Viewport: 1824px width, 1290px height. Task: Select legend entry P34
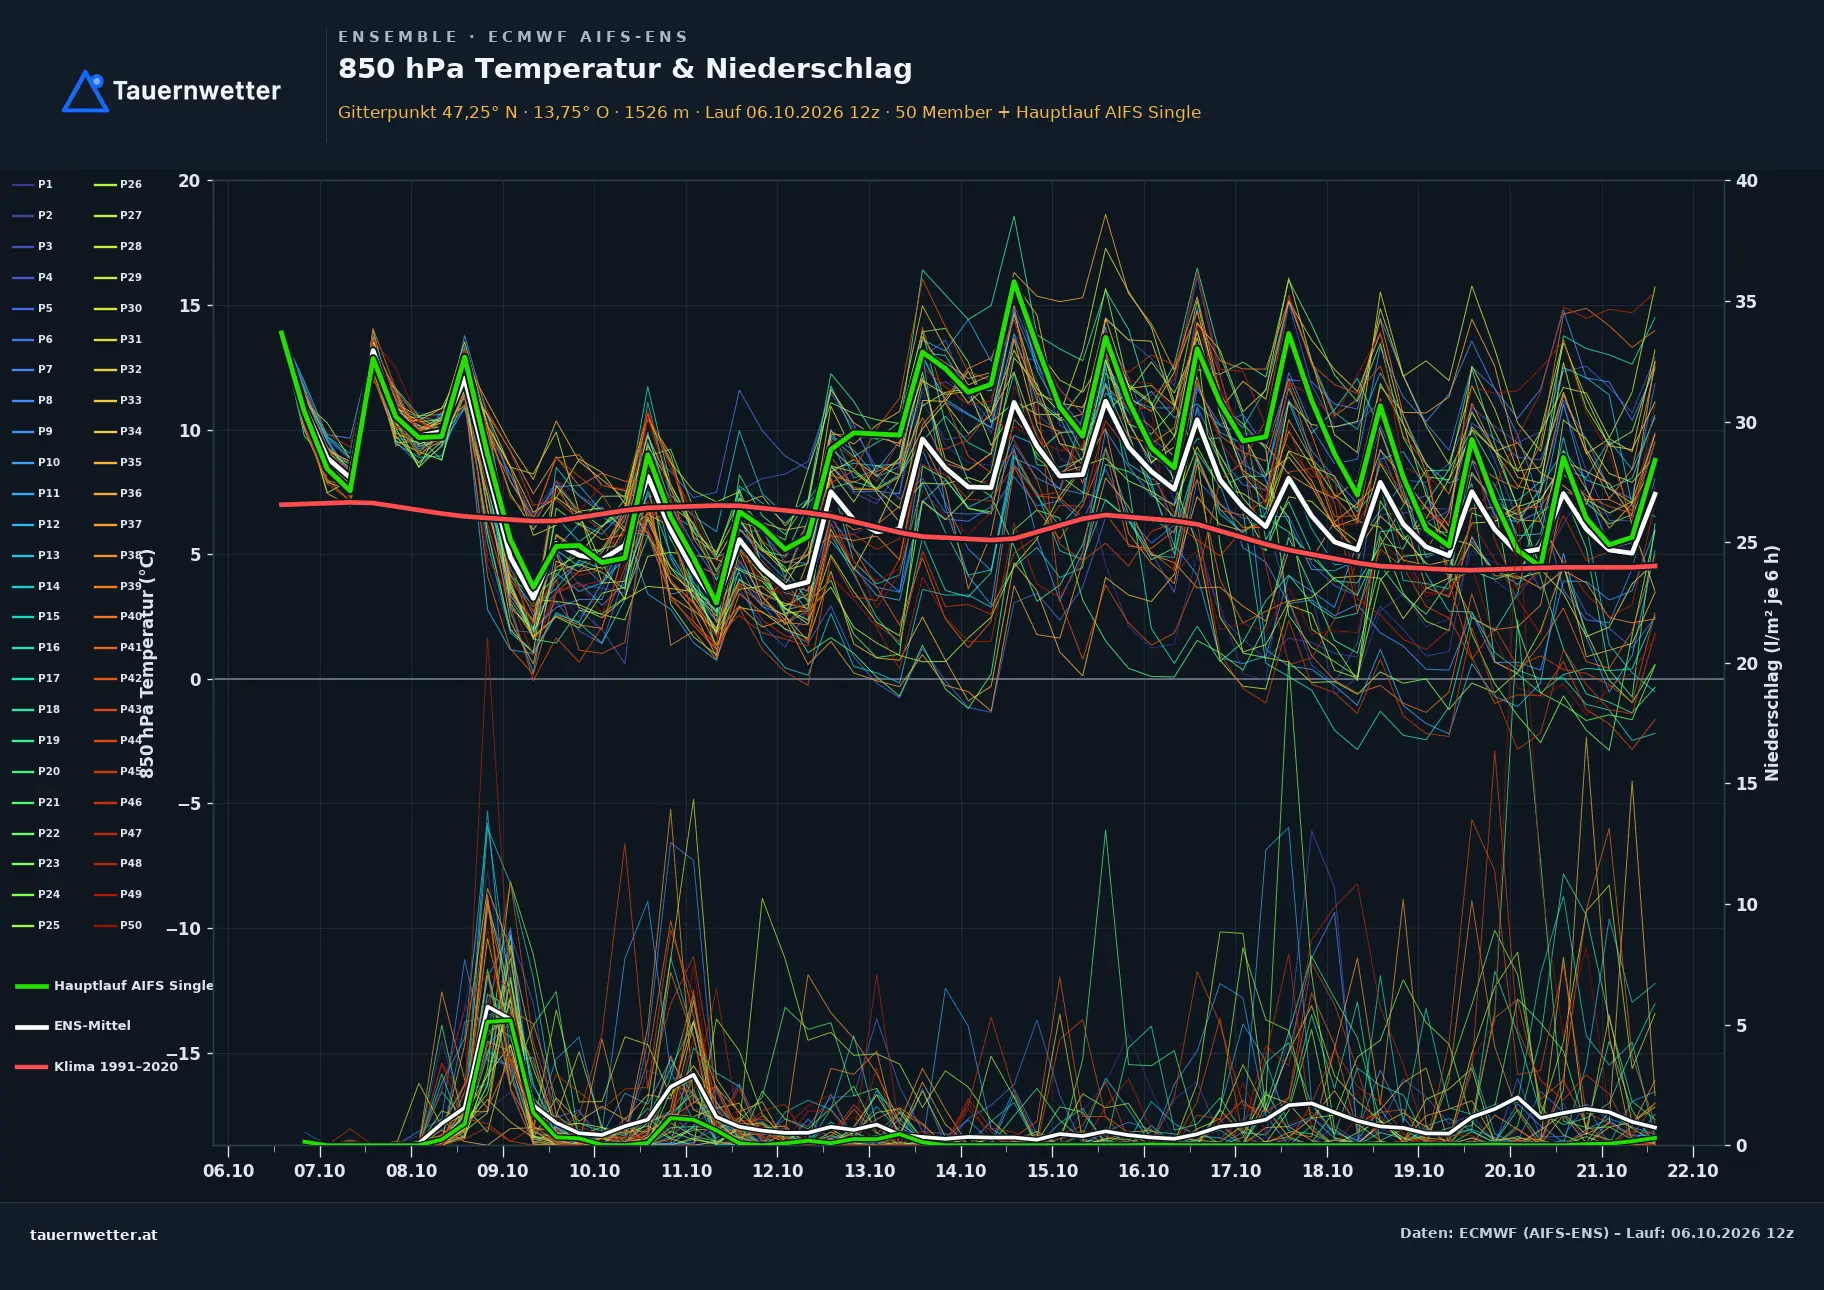[x=118, y=431]
